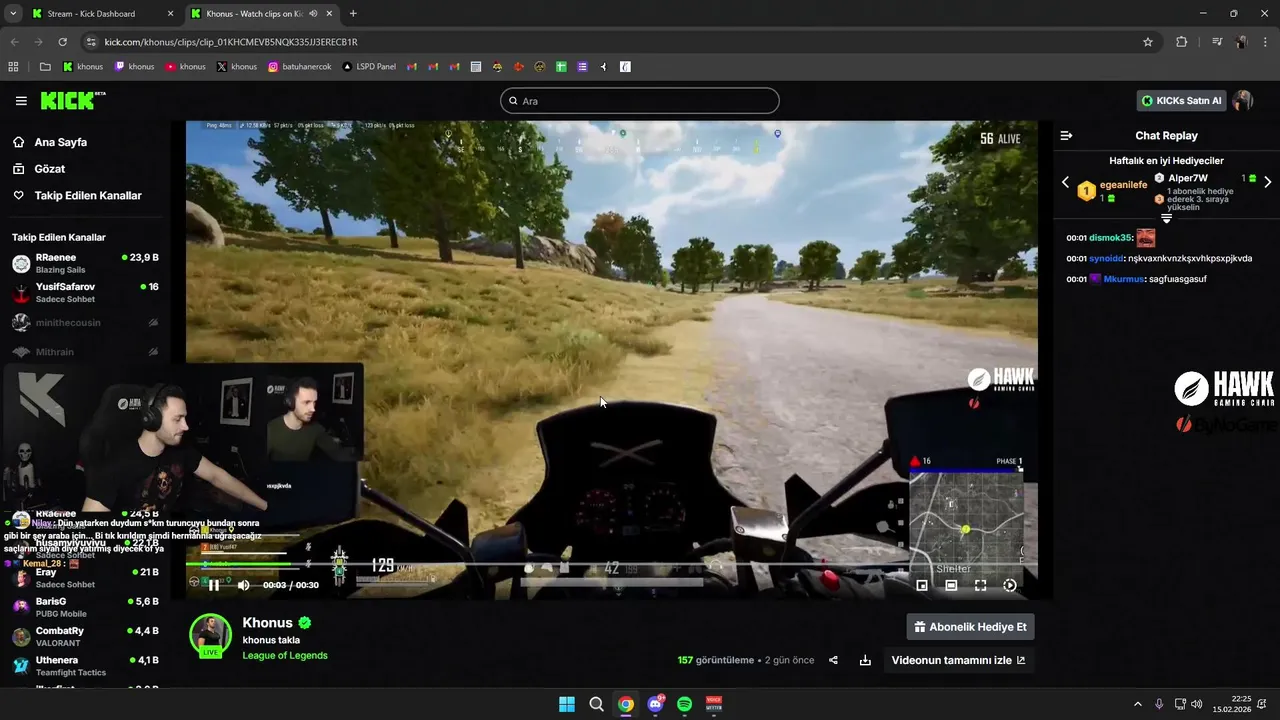Enter fullscreen mode on the video player
Viewport: 1280px width, 720px height.
coord(980,585)
